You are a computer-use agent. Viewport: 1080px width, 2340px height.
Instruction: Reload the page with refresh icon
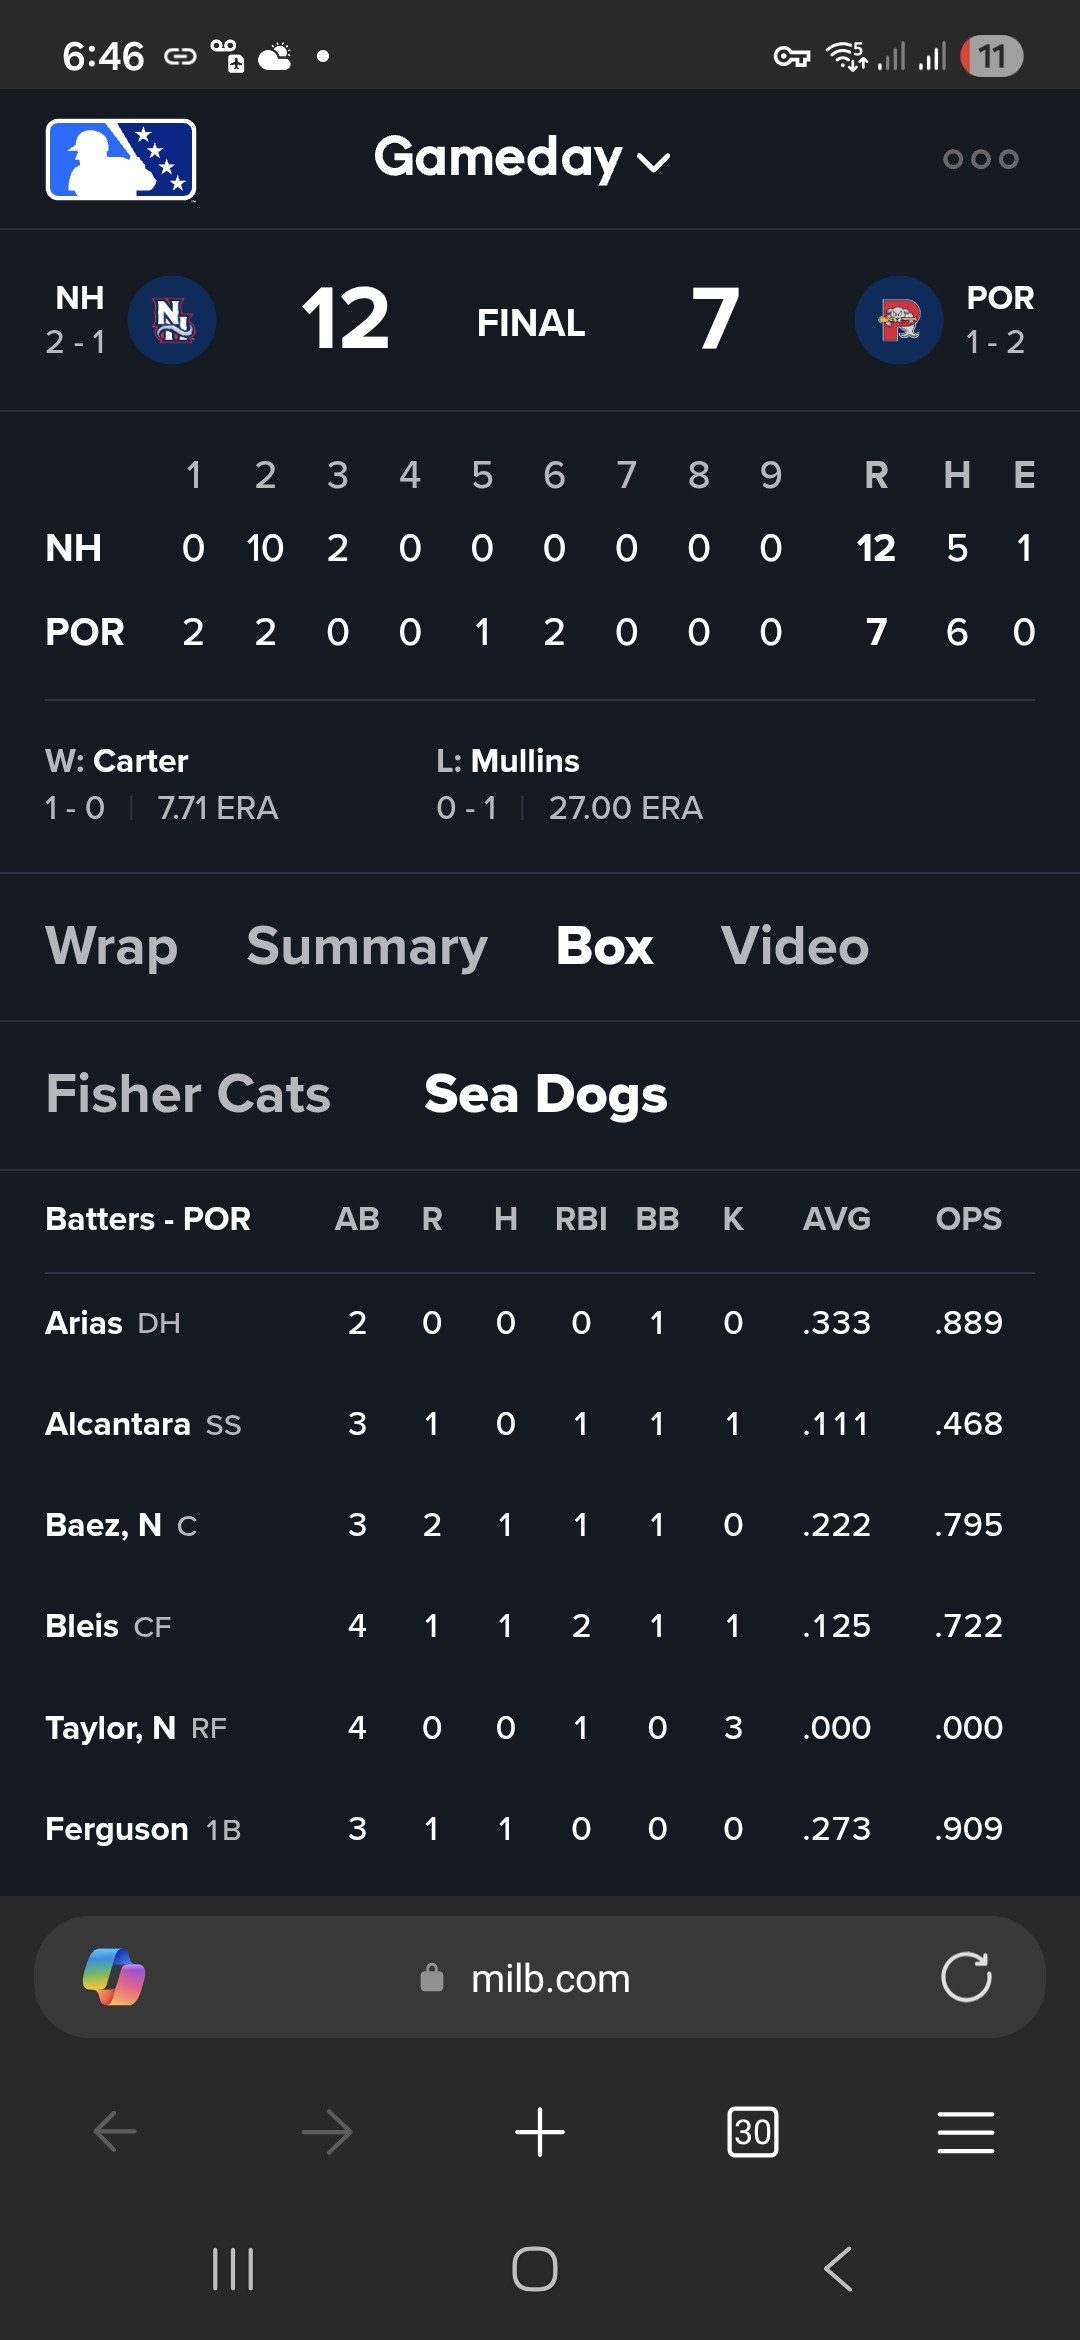click(966, 1977)
